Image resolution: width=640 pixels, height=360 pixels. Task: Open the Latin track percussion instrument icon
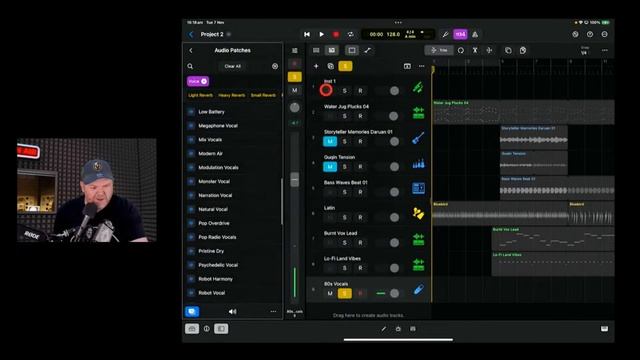[x=418, y=213]
